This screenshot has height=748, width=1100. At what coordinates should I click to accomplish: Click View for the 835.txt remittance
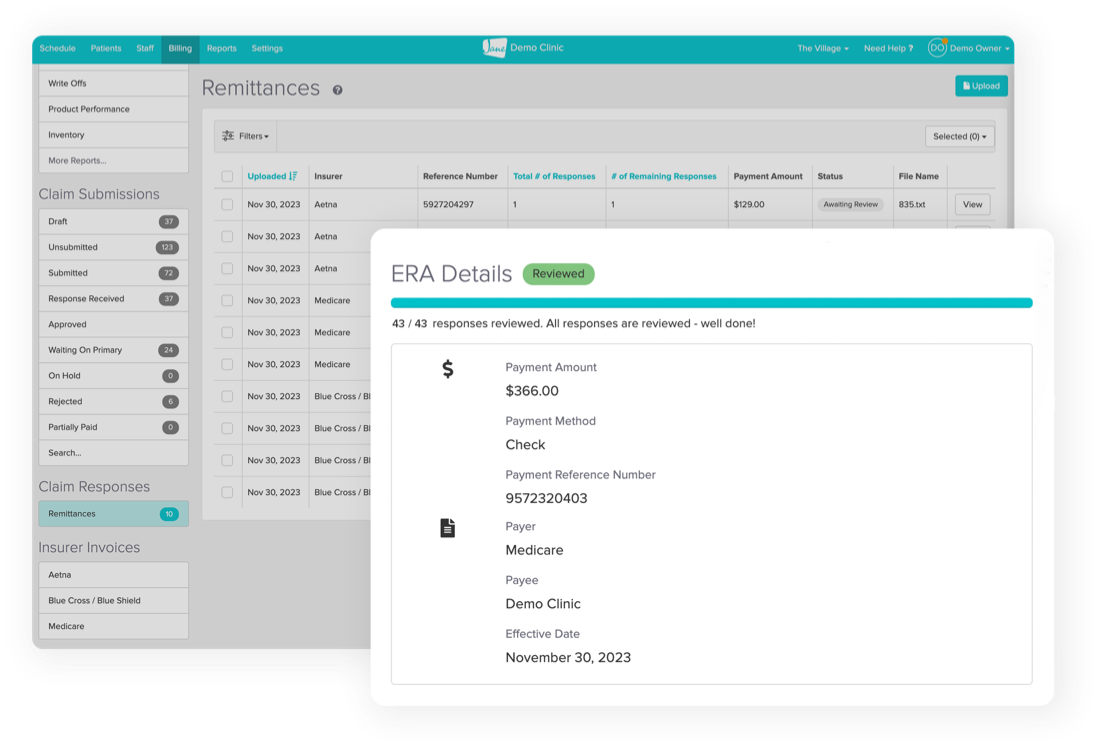pyautogui.click(x=971, y=204)
